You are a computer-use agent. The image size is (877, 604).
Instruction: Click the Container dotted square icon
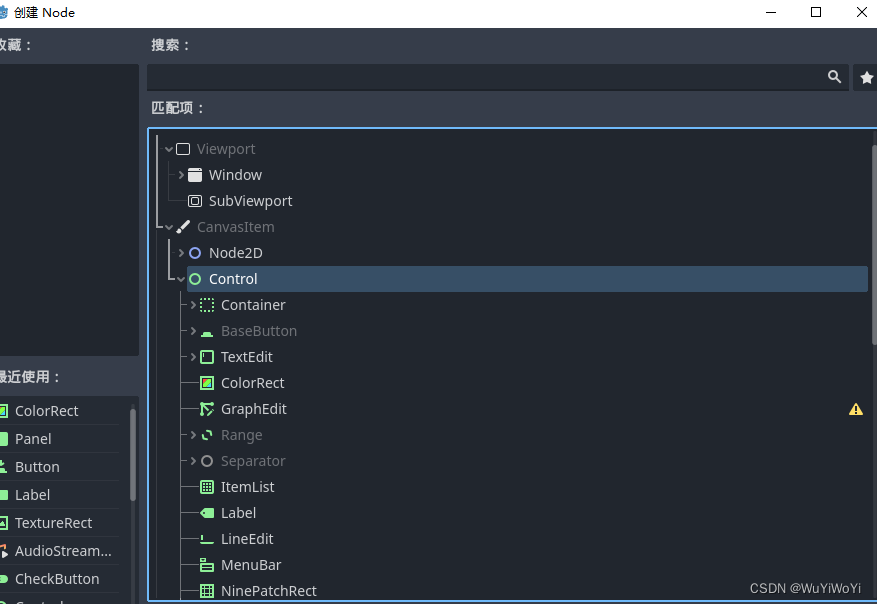207,305
